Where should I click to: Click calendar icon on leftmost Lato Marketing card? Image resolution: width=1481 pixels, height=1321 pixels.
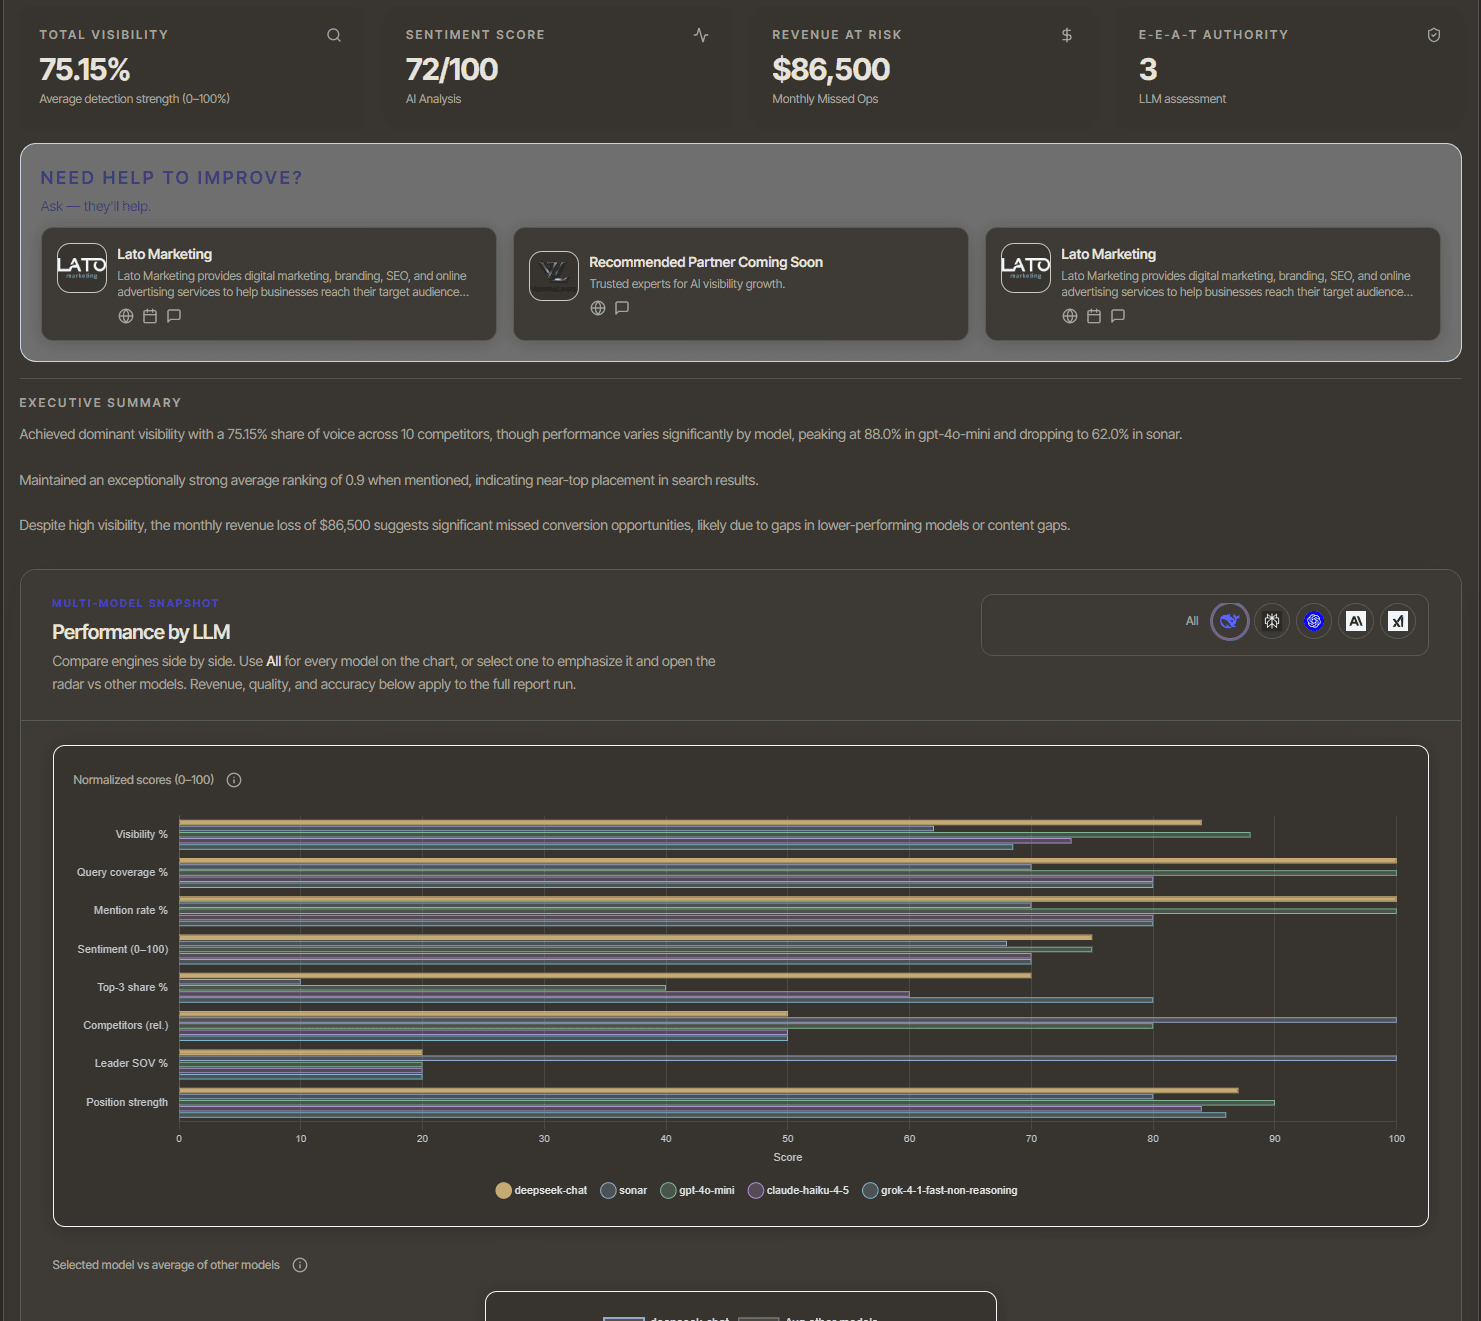(150, 316)
